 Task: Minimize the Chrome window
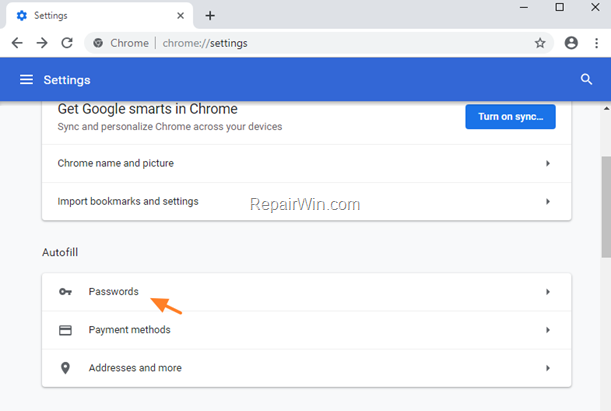(524, 7)
